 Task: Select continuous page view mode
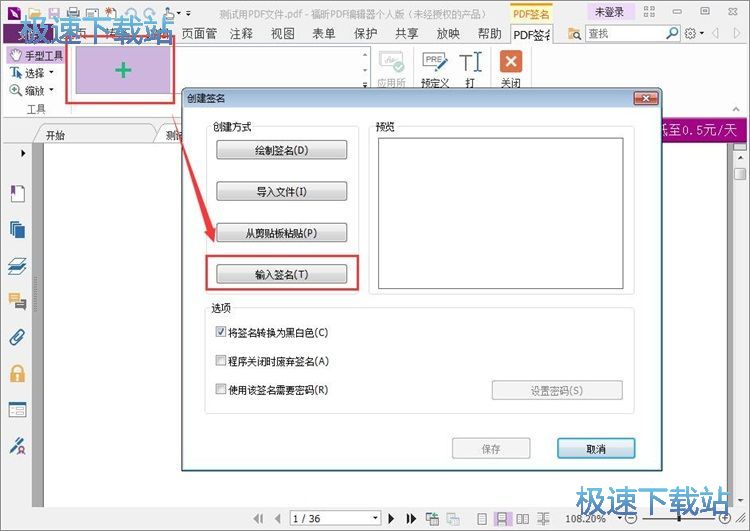pos(502,519)
